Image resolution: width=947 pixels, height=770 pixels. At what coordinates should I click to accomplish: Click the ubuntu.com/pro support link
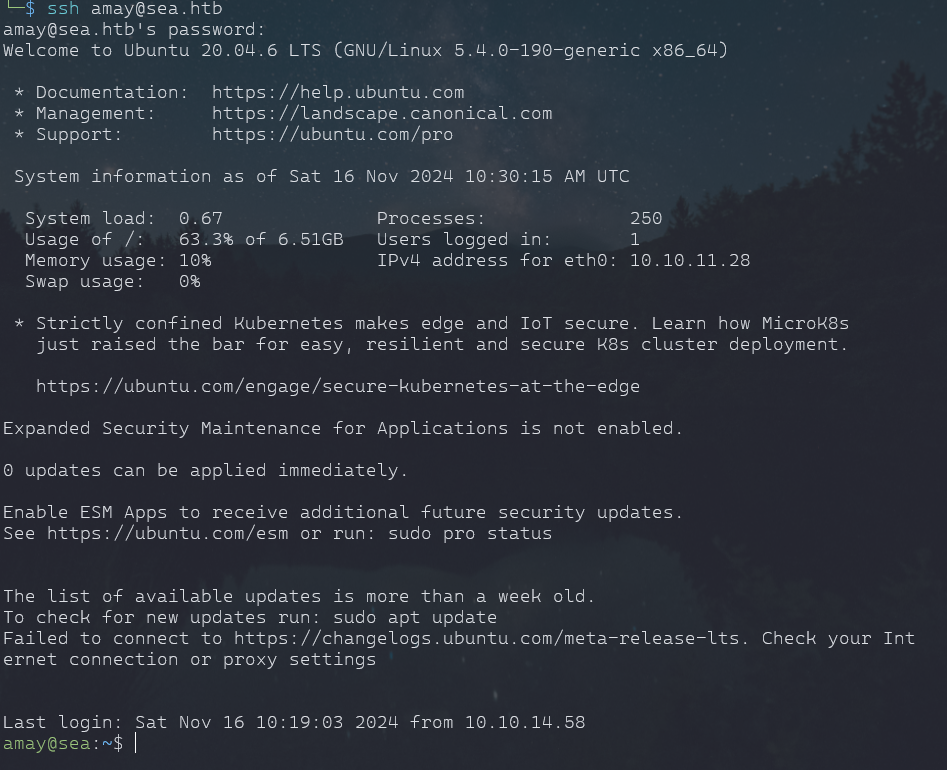coord(332,134)
